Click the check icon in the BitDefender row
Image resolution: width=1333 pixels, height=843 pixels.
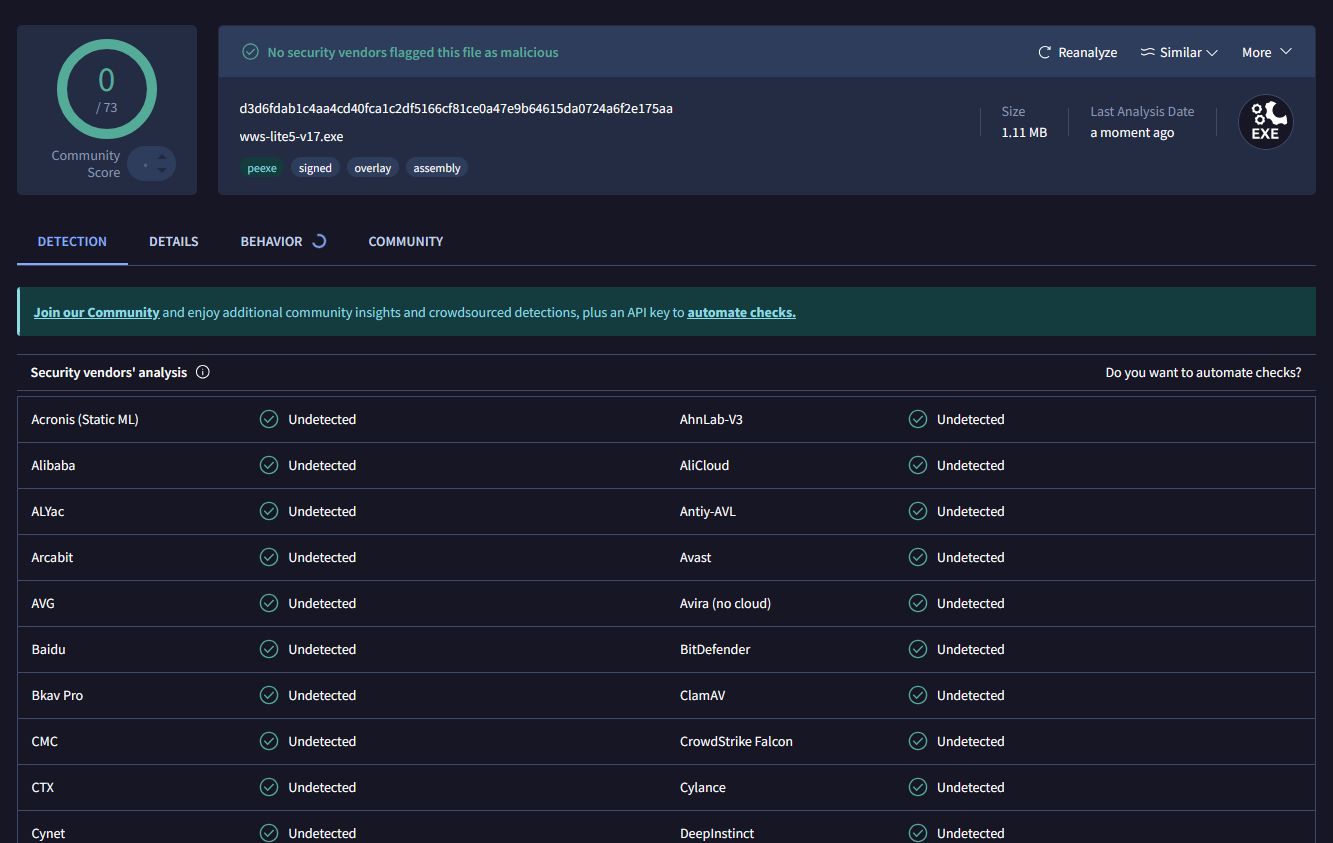tap(918, 649)
